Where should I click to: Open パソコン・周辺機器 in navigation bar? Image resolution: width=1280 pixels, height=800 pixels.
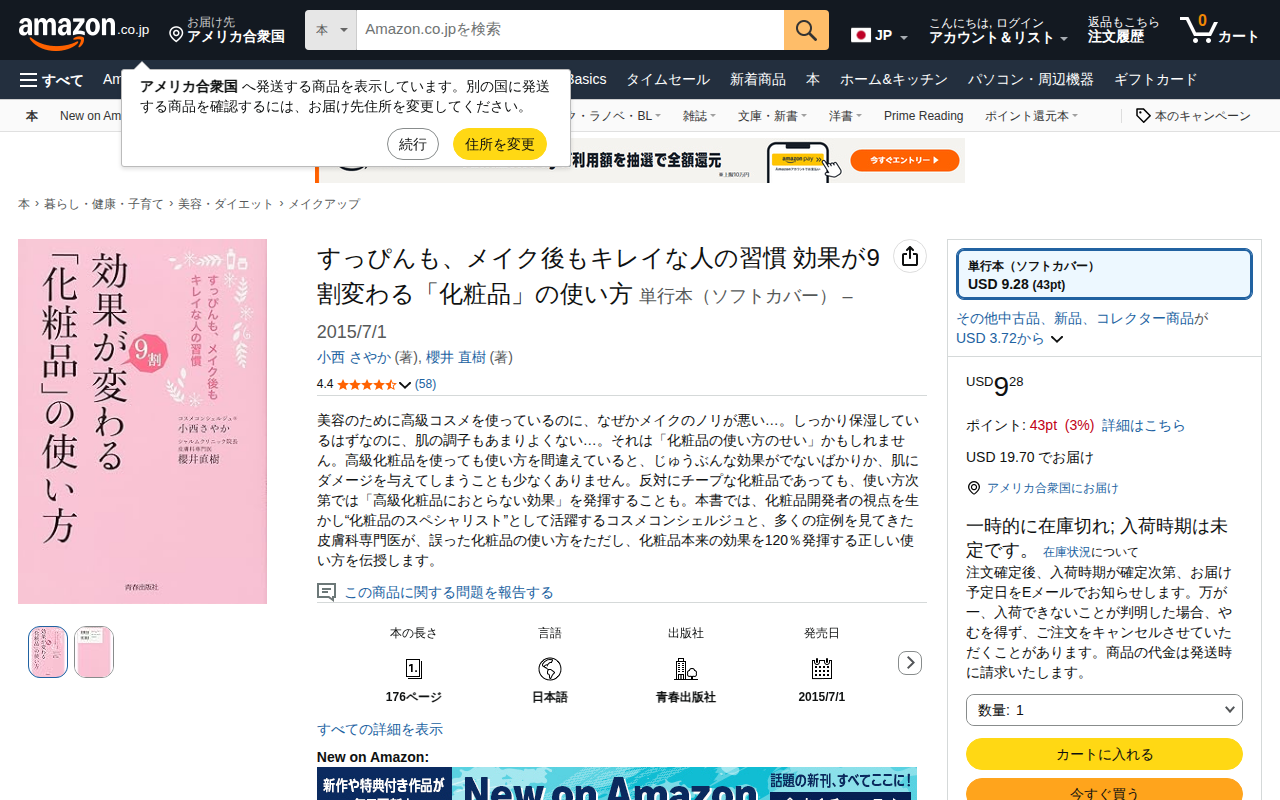(x=1031, y=80)
